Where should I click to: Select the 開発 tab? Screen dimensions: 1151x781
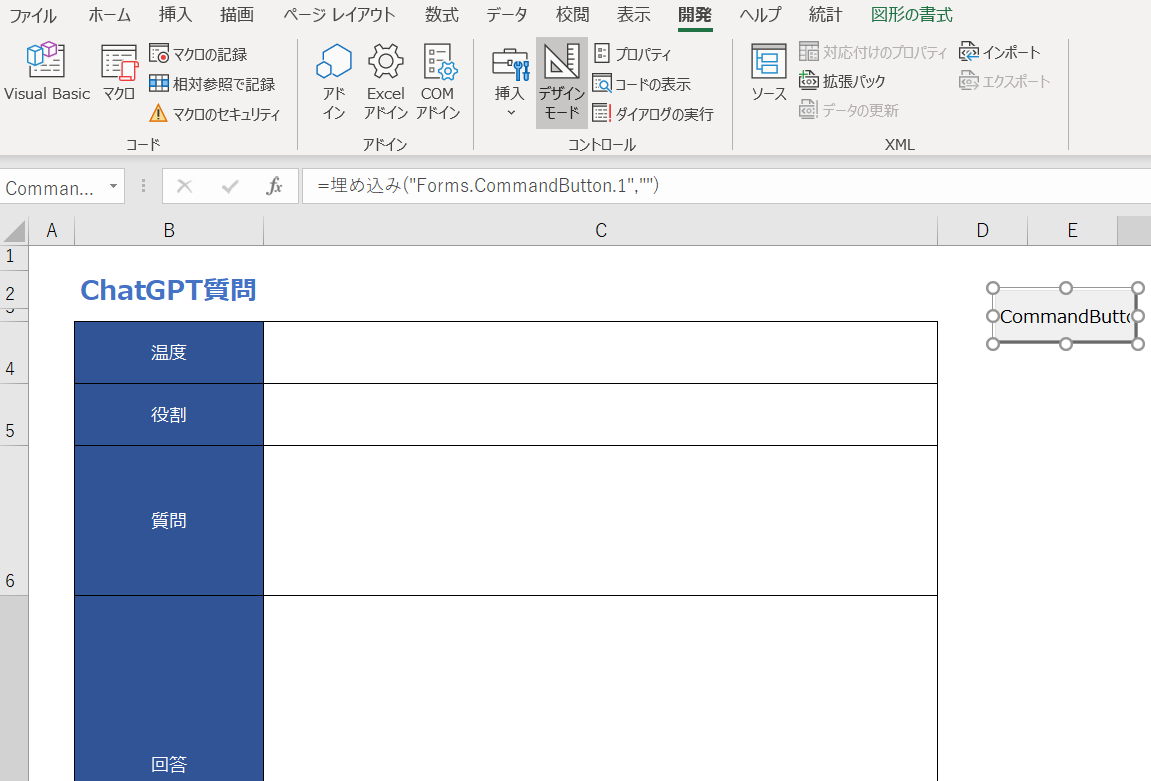pyautogui.click(x=694, y=15)
